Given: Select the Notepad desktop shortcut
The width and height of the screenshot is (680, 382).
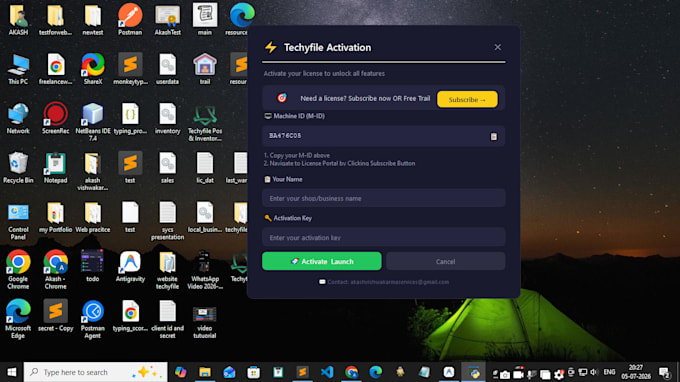Looking at the screenshot, I should click(56, 168).
